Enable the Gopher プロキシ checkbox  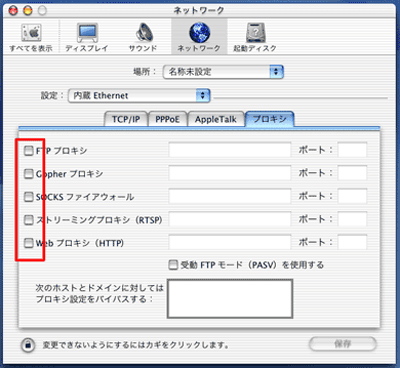[29, 174]
